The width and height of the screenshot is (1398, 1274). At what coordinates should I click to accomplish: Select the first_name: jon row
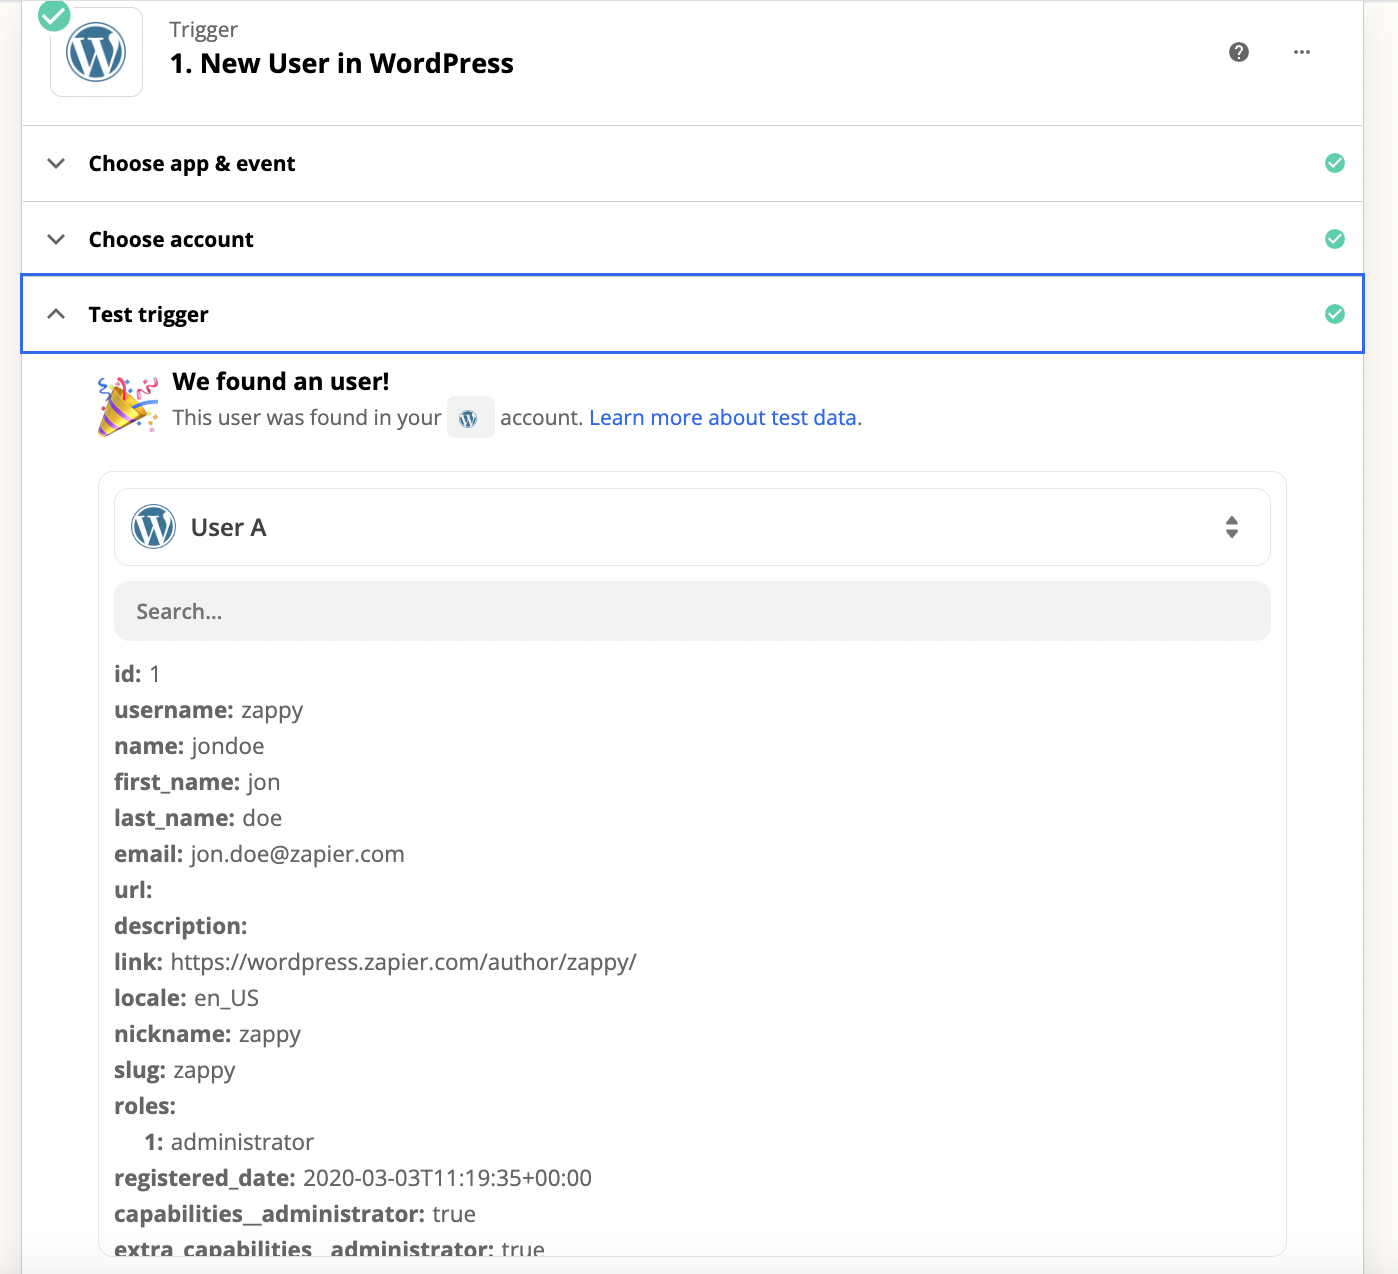pyautogui.click(x=197, y=782)
